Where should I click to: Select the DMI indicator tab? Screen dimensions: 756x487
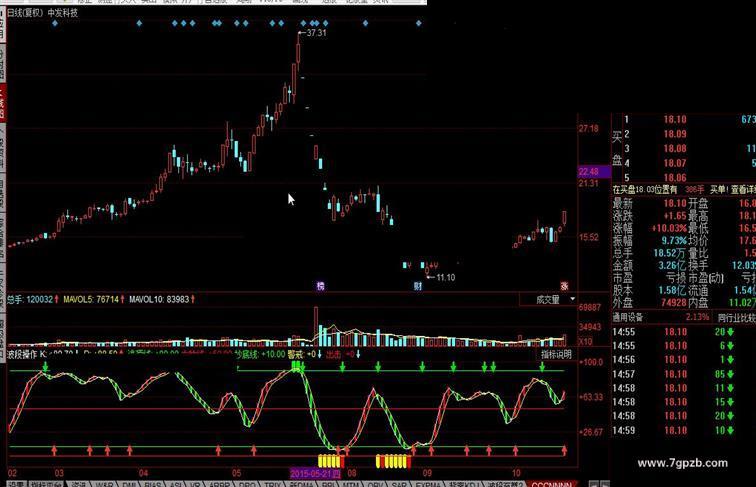coord(129,484)
